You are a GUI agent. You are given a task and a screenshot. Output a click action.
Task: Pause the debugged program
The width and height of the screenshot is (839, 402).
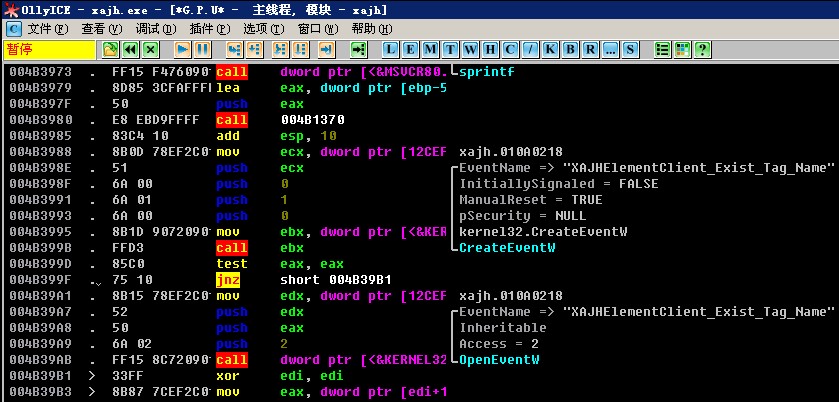202,49
